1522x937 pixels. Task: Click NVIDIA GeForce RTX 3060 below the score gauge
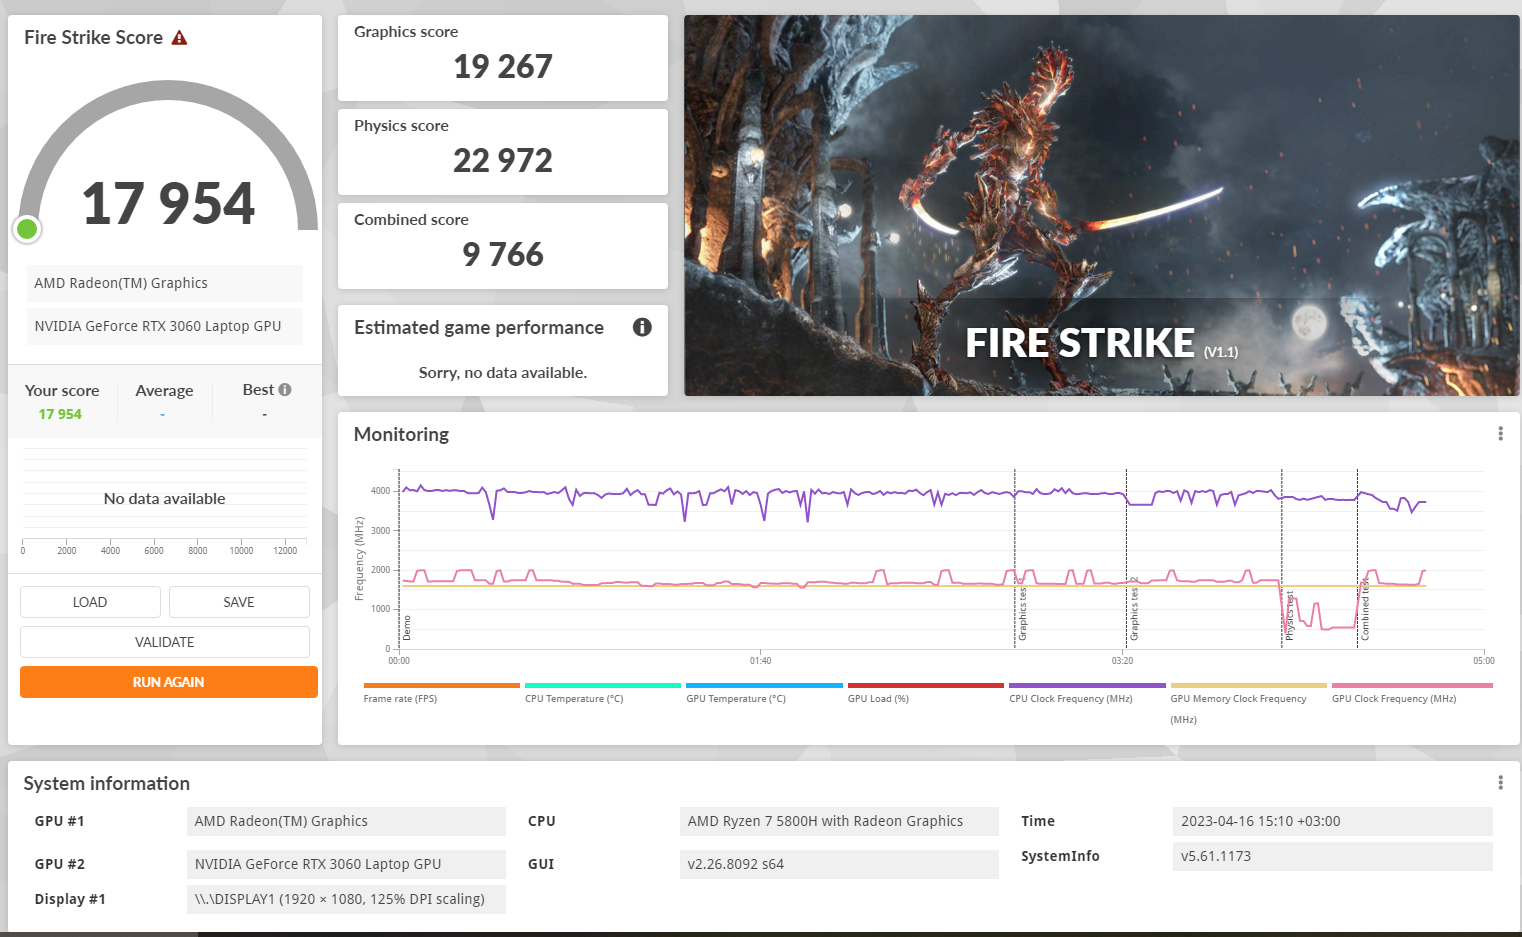(165, 326)
